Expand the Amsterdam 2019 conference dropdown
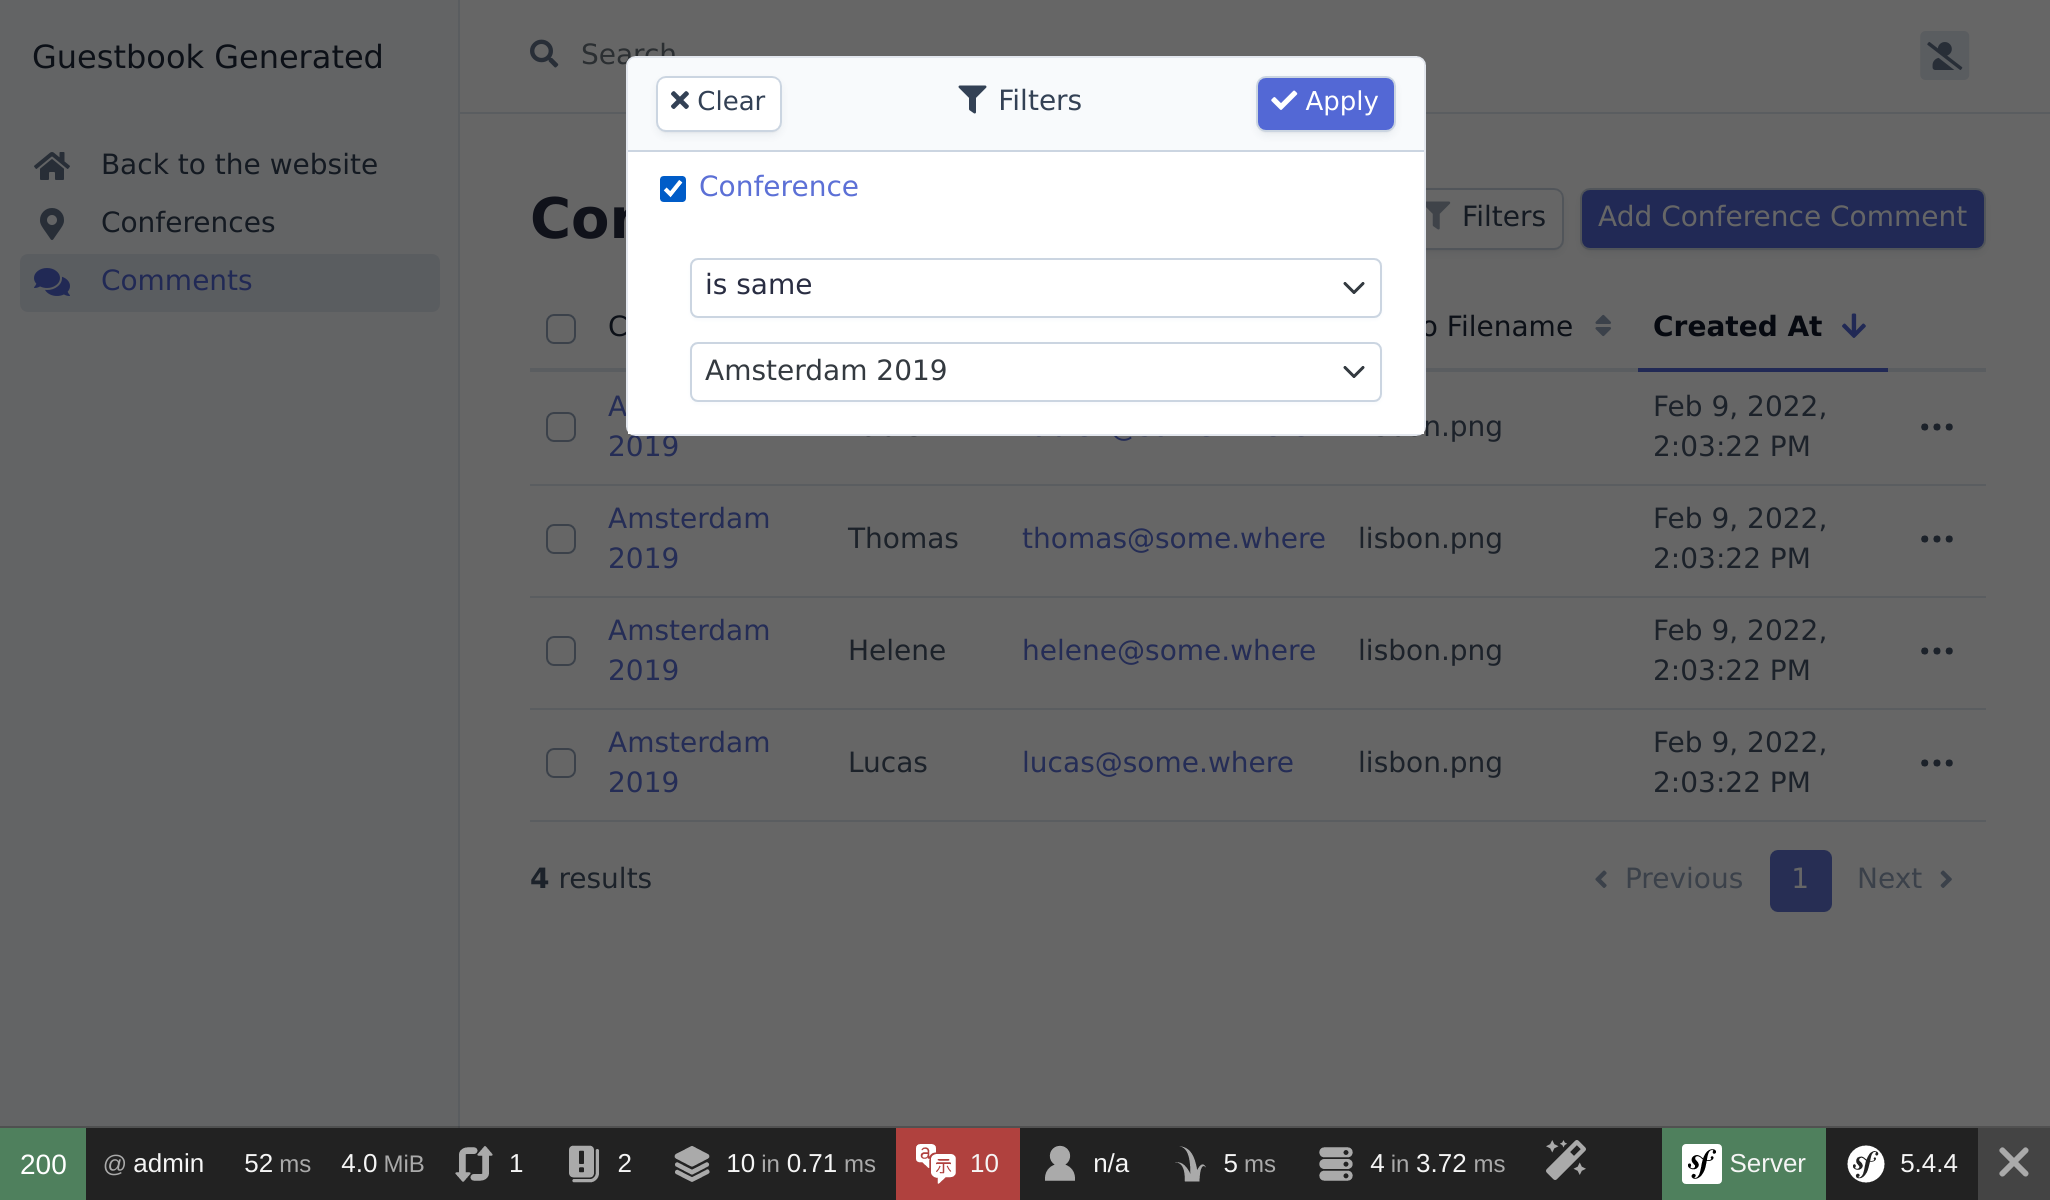 point(1035,372)
